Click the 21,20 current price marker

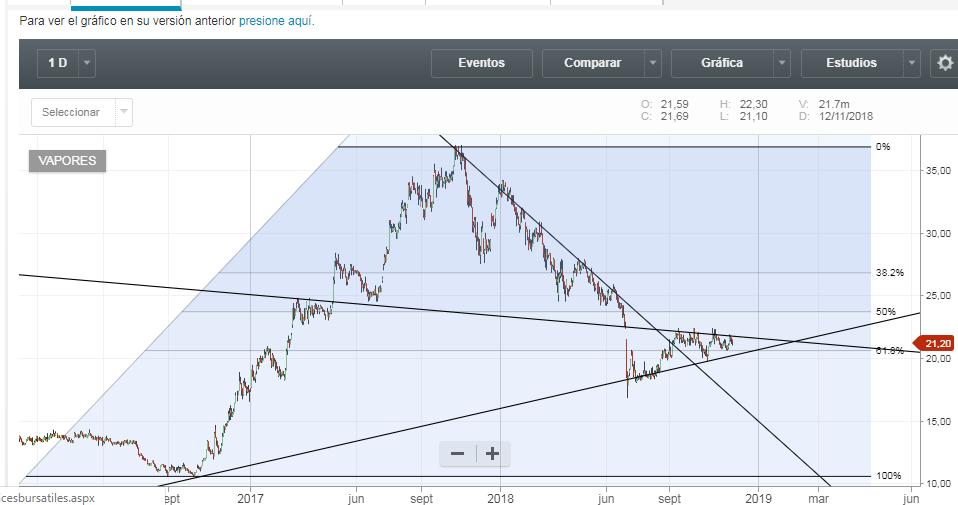[934, 344]
